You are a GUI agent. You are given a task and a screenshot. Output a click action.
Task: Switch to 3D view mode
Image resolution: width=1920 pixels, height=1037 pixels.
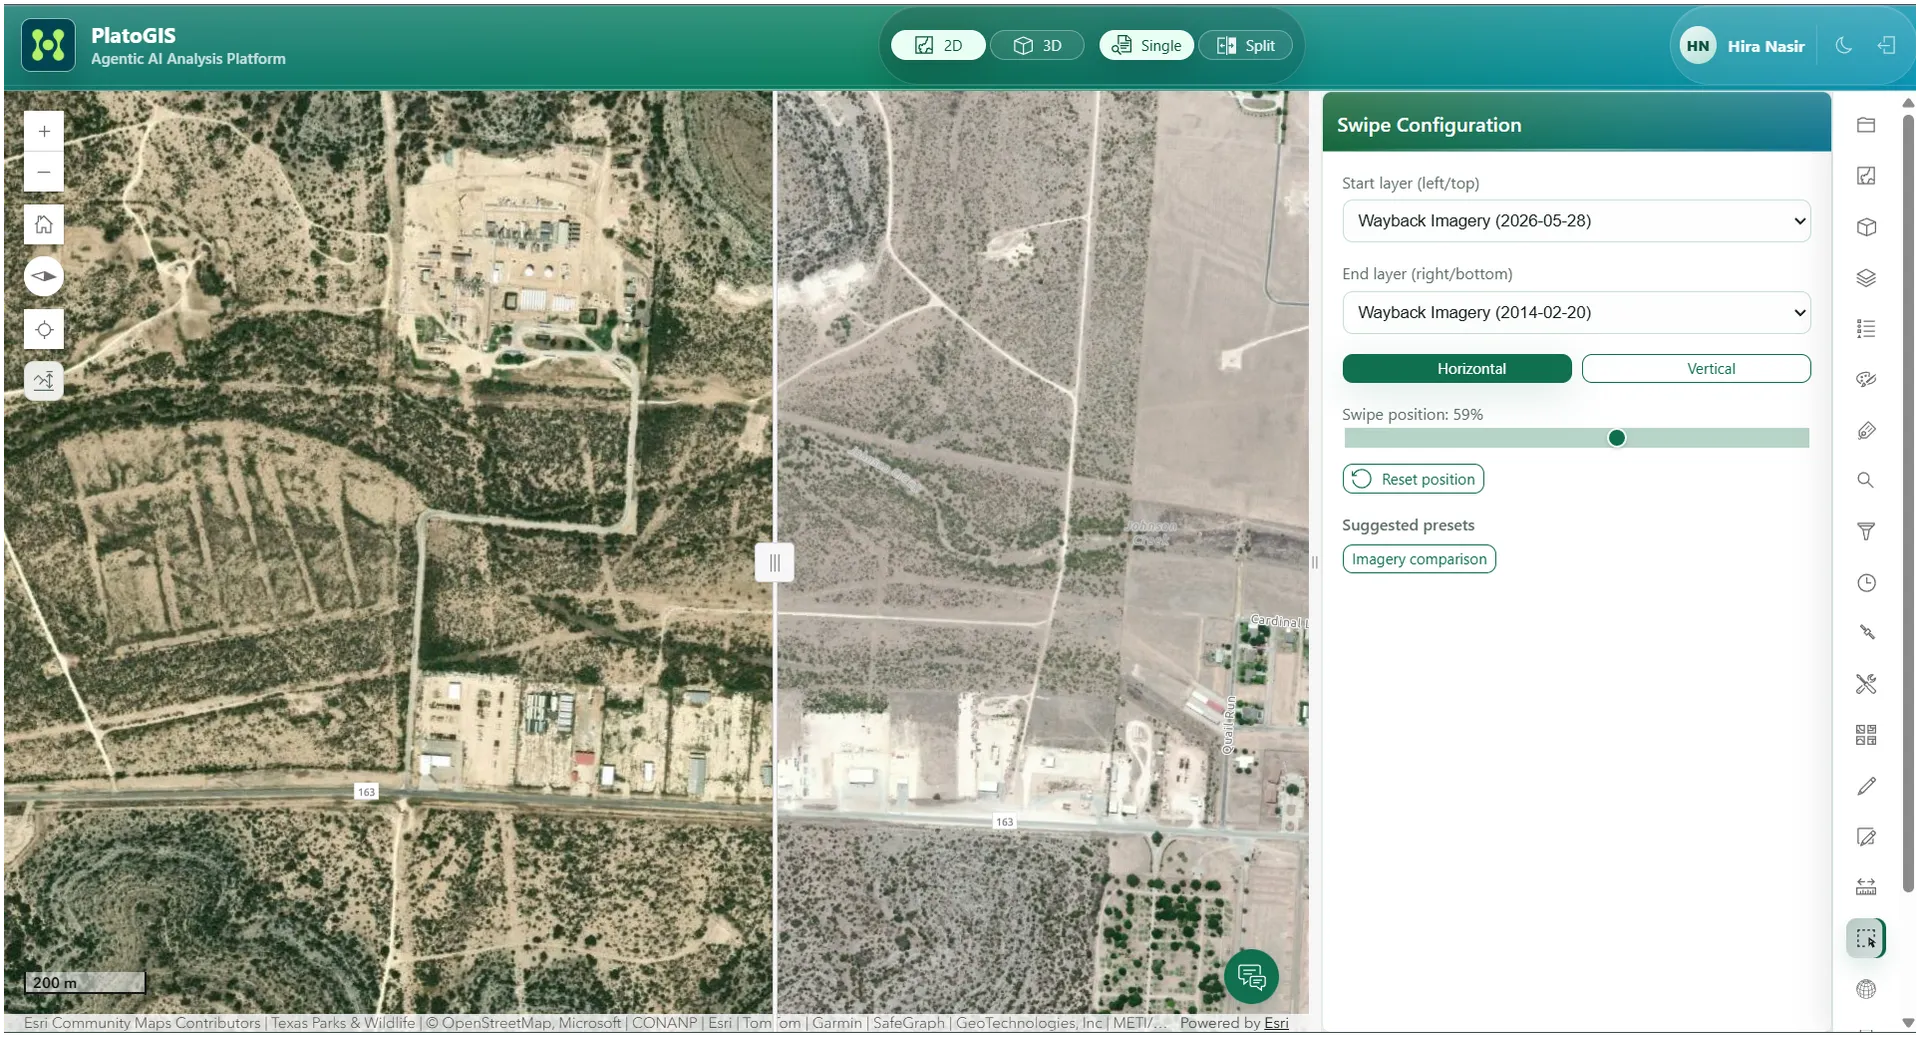[1037, 45]
